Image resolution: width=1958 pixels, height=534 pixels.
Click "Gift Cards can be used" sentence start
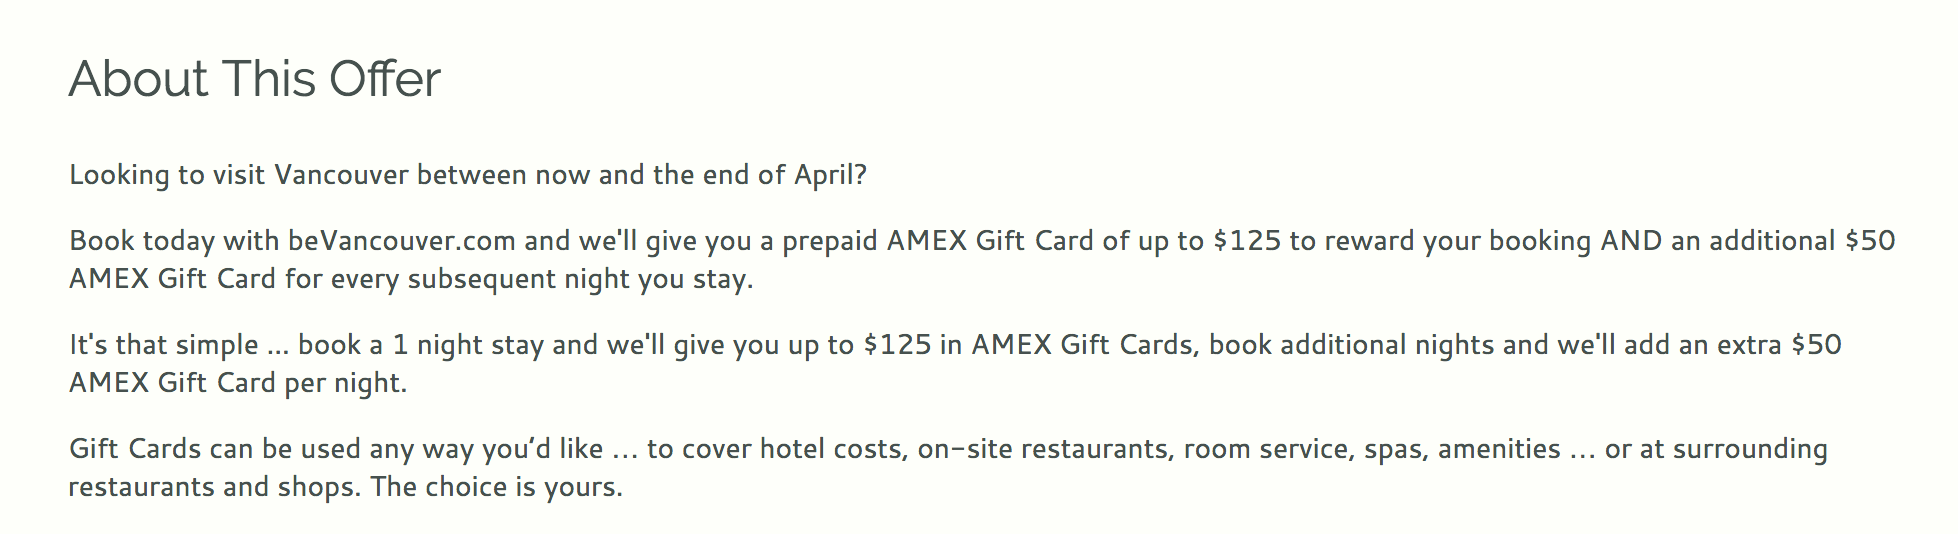pos(215,449)
